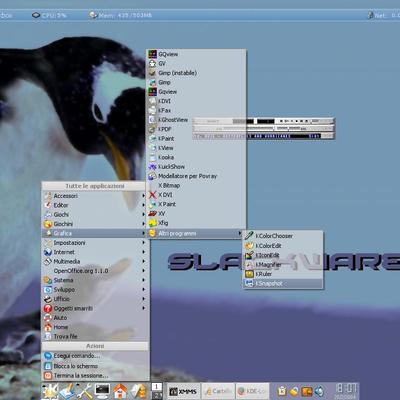Choose Trova file in the K menu
Image resolution: width=400 pixels, height=400 pixels.
coord(95,336)
